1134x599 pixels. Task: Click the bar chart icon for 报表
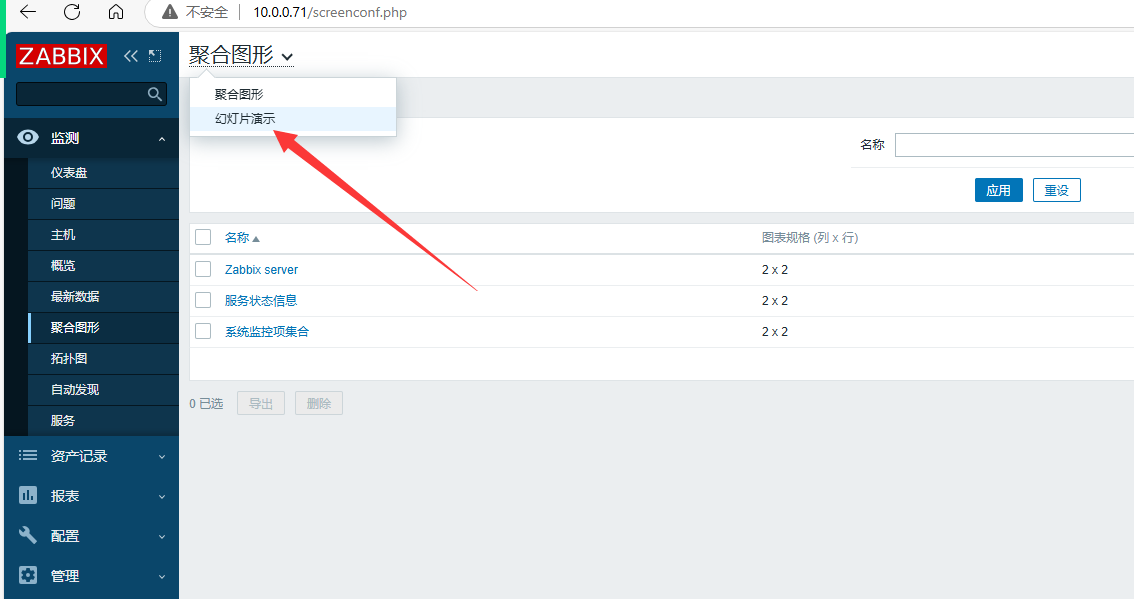(x=28, y=496)
